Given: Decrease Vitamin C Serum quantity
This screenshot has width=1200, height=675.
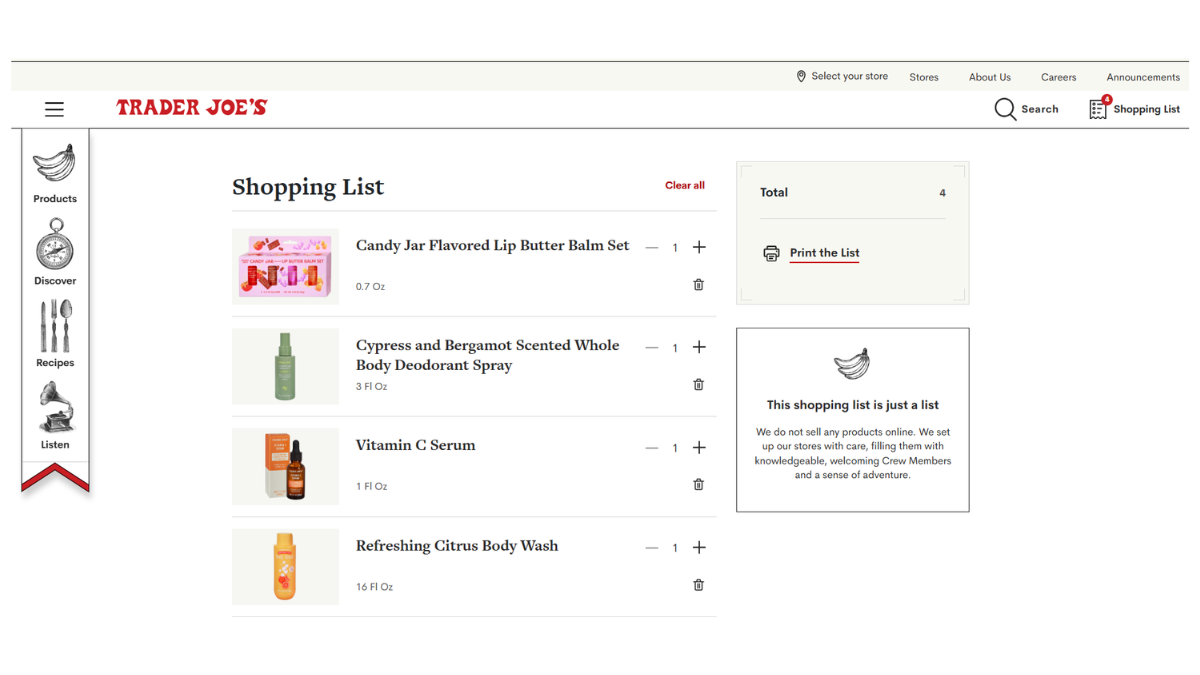Looking at the screenshot, I should [652, 448].
